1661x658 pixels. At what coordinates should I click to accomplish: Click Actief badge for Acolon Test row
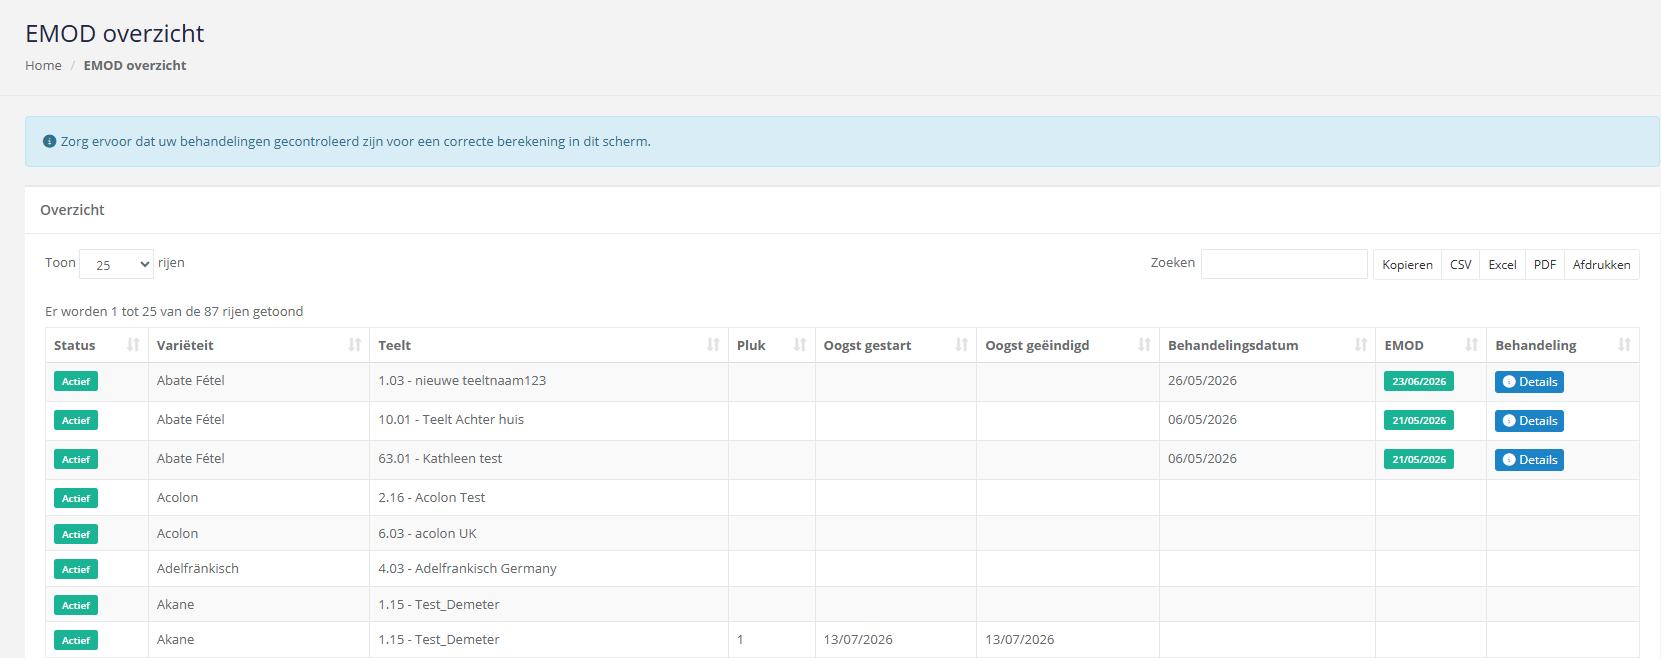click(76, 498)
